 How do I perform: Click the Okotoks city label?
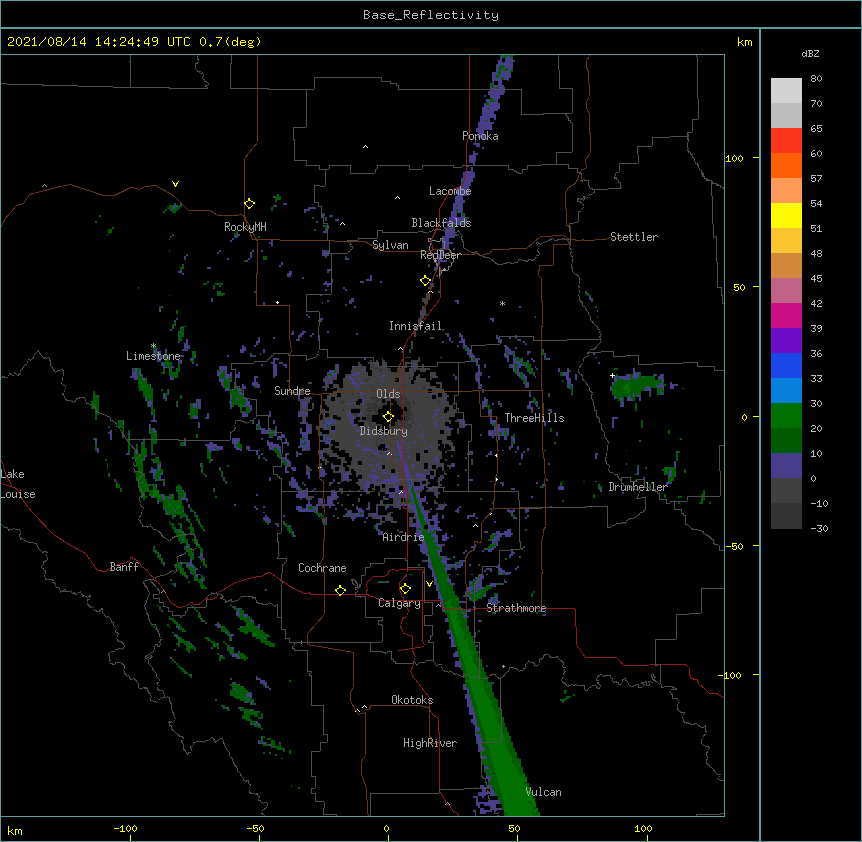[412, 700]
